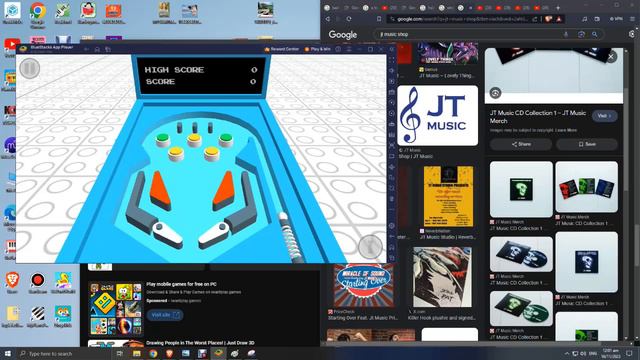Click the Brave desktop shortcut

tap(12, 282)
